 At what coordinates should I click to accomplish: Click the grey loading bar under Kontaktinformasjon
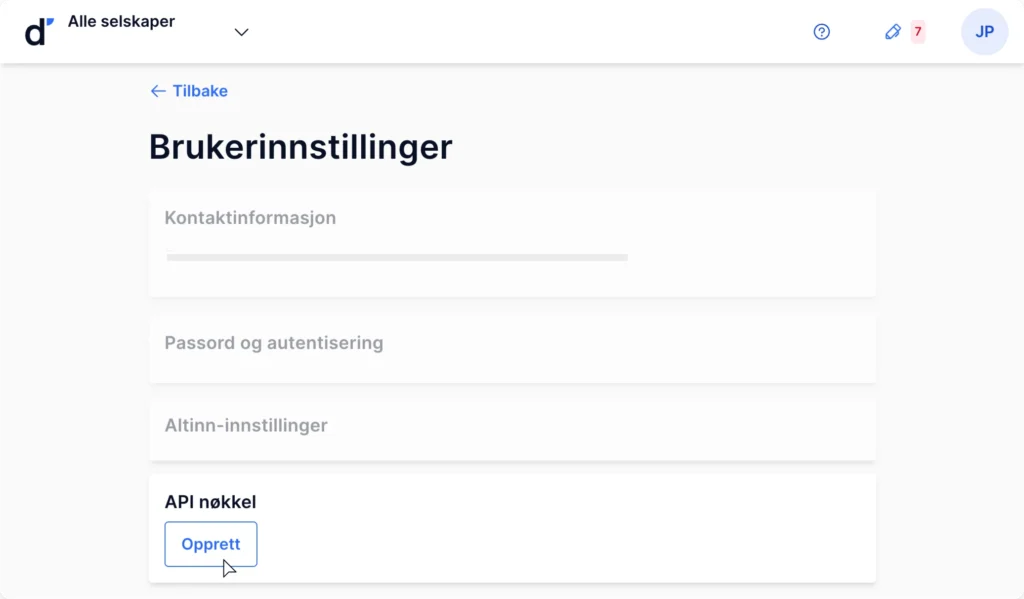coord(397,257)
